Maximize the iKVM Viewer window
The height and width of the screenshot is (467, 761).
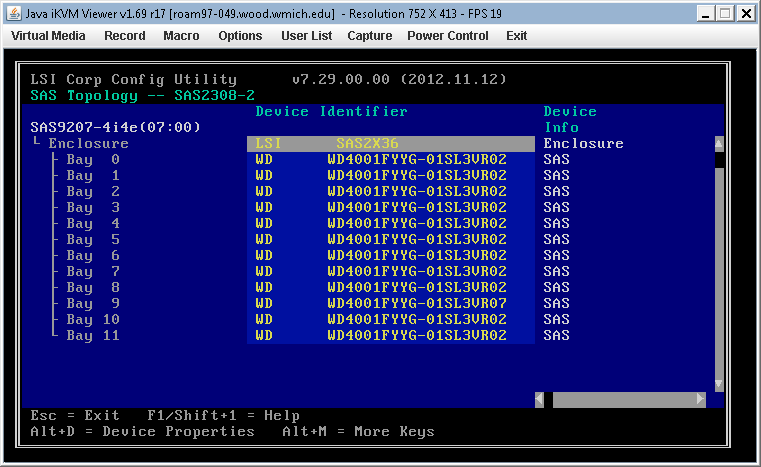pos(725,14)
